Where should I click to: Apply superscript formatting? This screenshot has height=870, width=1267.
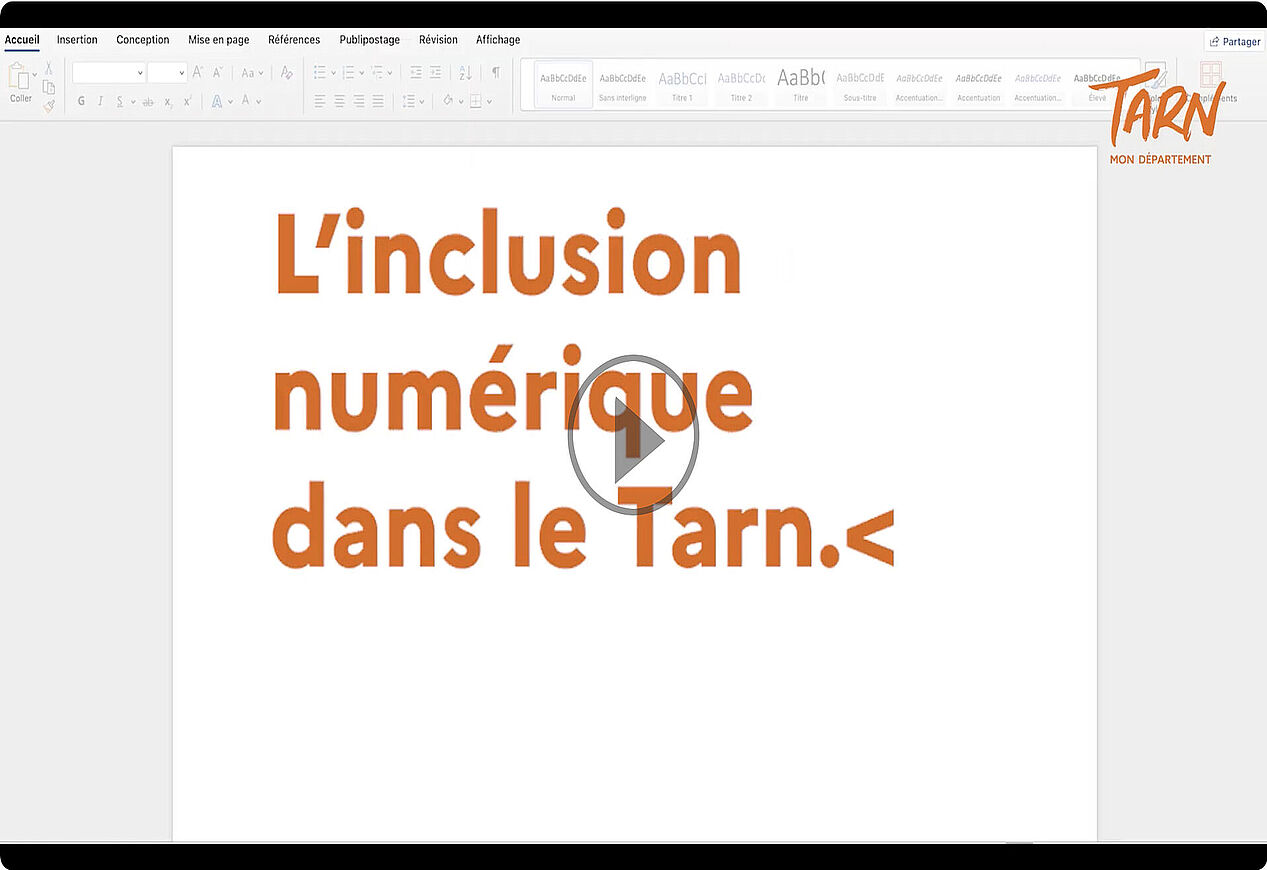click(x=187, y=101)
